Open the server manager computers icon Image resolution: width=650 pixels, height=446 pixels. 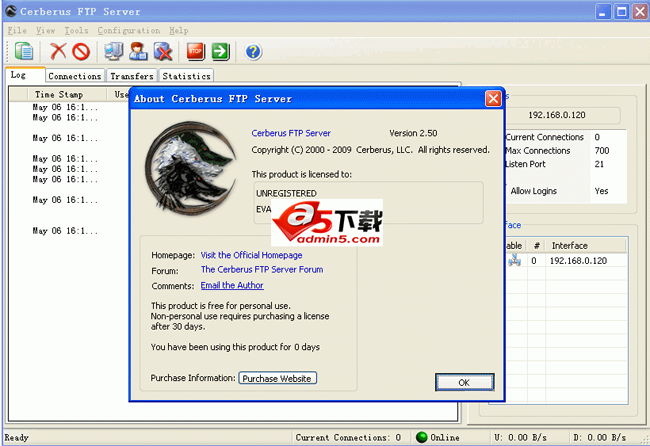pos(115,51)
